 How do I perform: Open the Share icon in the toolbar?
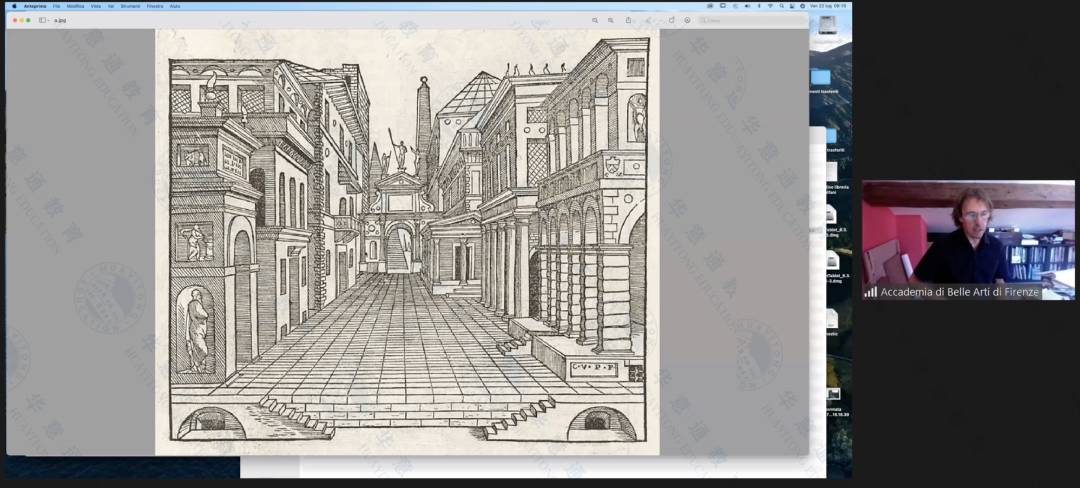[628, 20]
